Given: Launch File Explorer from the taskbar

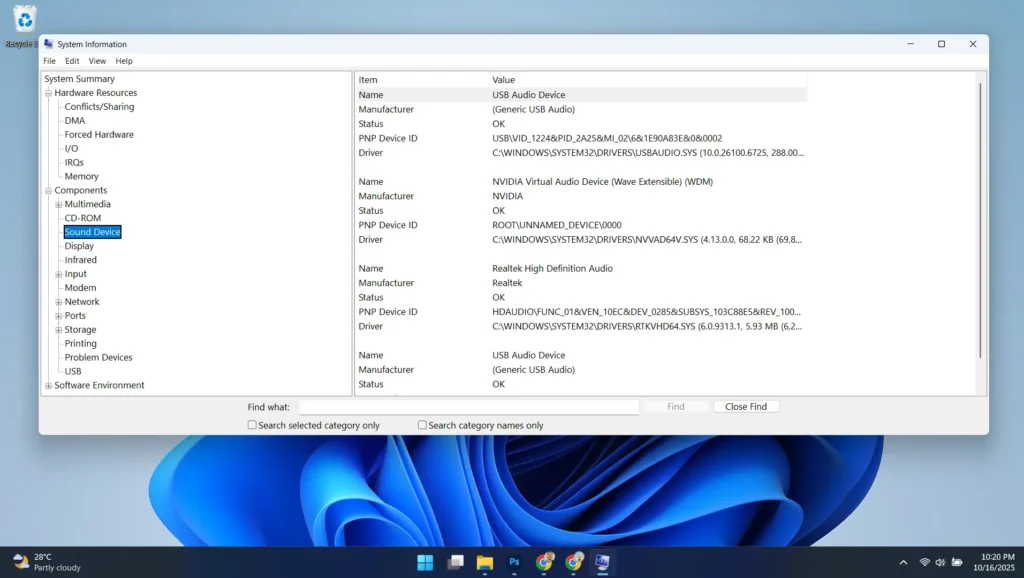Looking at the screenshot, I should click(x=485, y=562).
